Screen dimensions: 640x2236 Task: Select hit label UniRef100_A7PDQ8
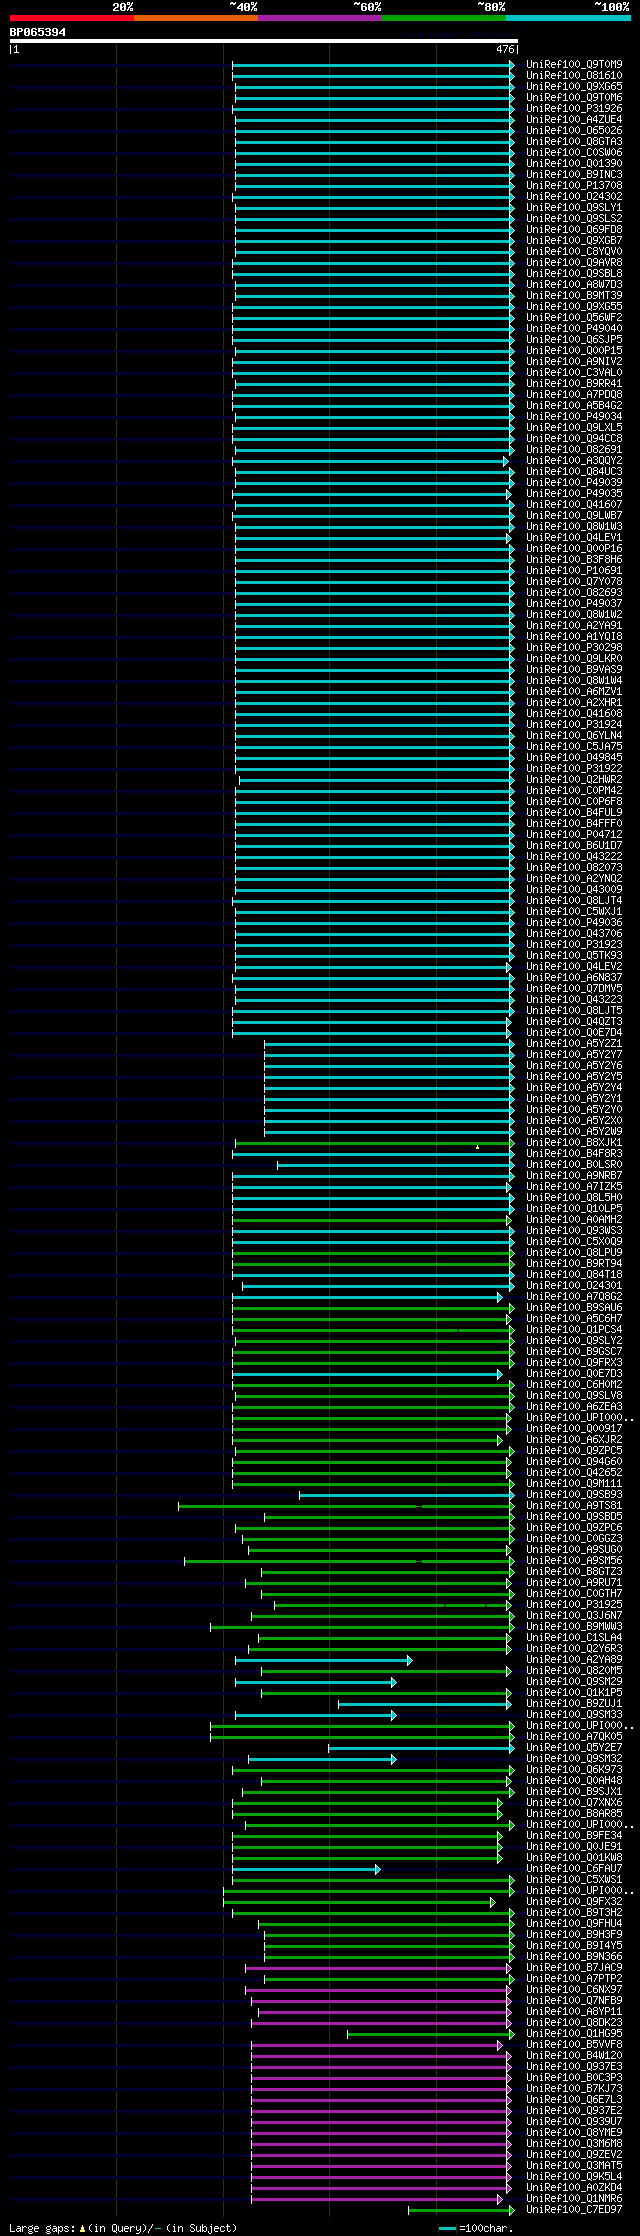coord(574,394)
